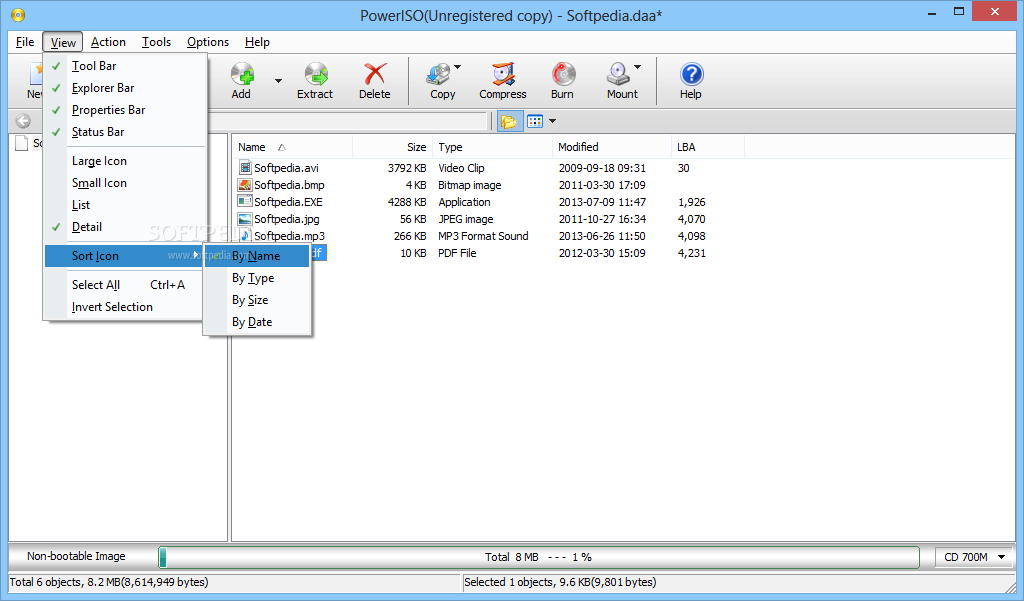Click the view mode grid icon
Screen dimensions: 1024x601
coord(535,121)
